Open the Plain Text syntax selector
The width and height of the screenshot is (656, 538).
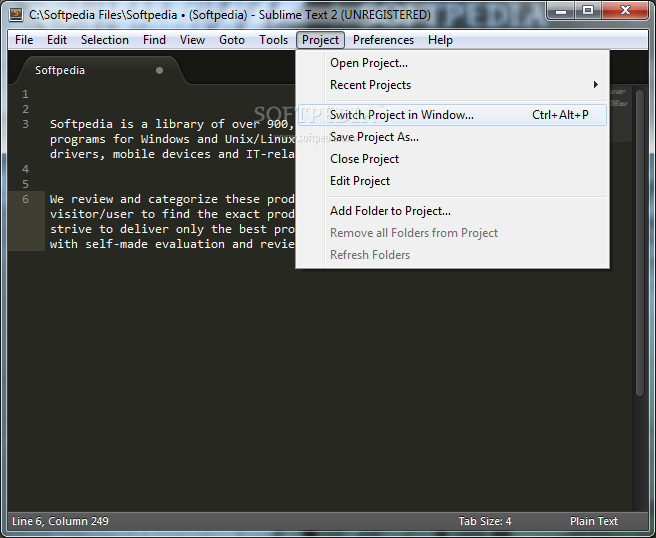pyautogui.click(x=594, y=521)
